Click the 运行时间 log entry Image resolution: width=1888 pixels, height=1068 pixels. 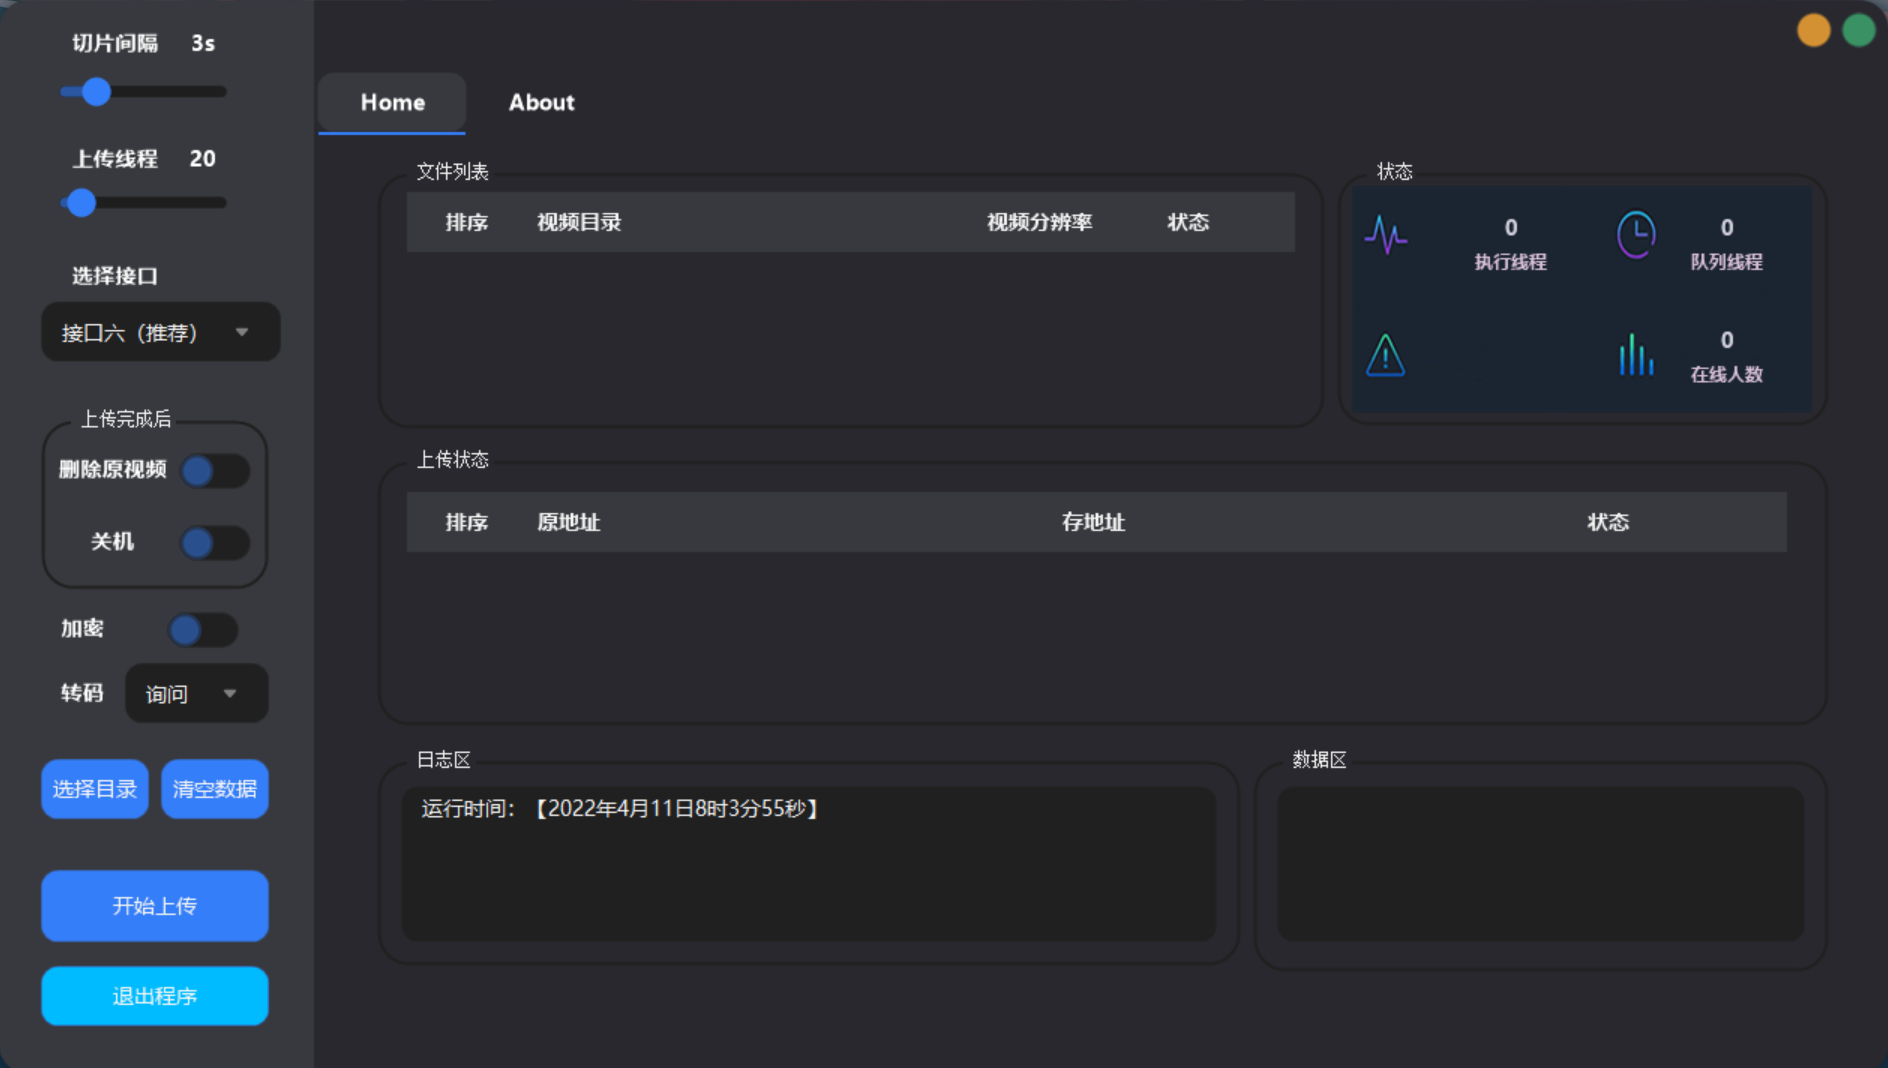click(x=620, y=808)
